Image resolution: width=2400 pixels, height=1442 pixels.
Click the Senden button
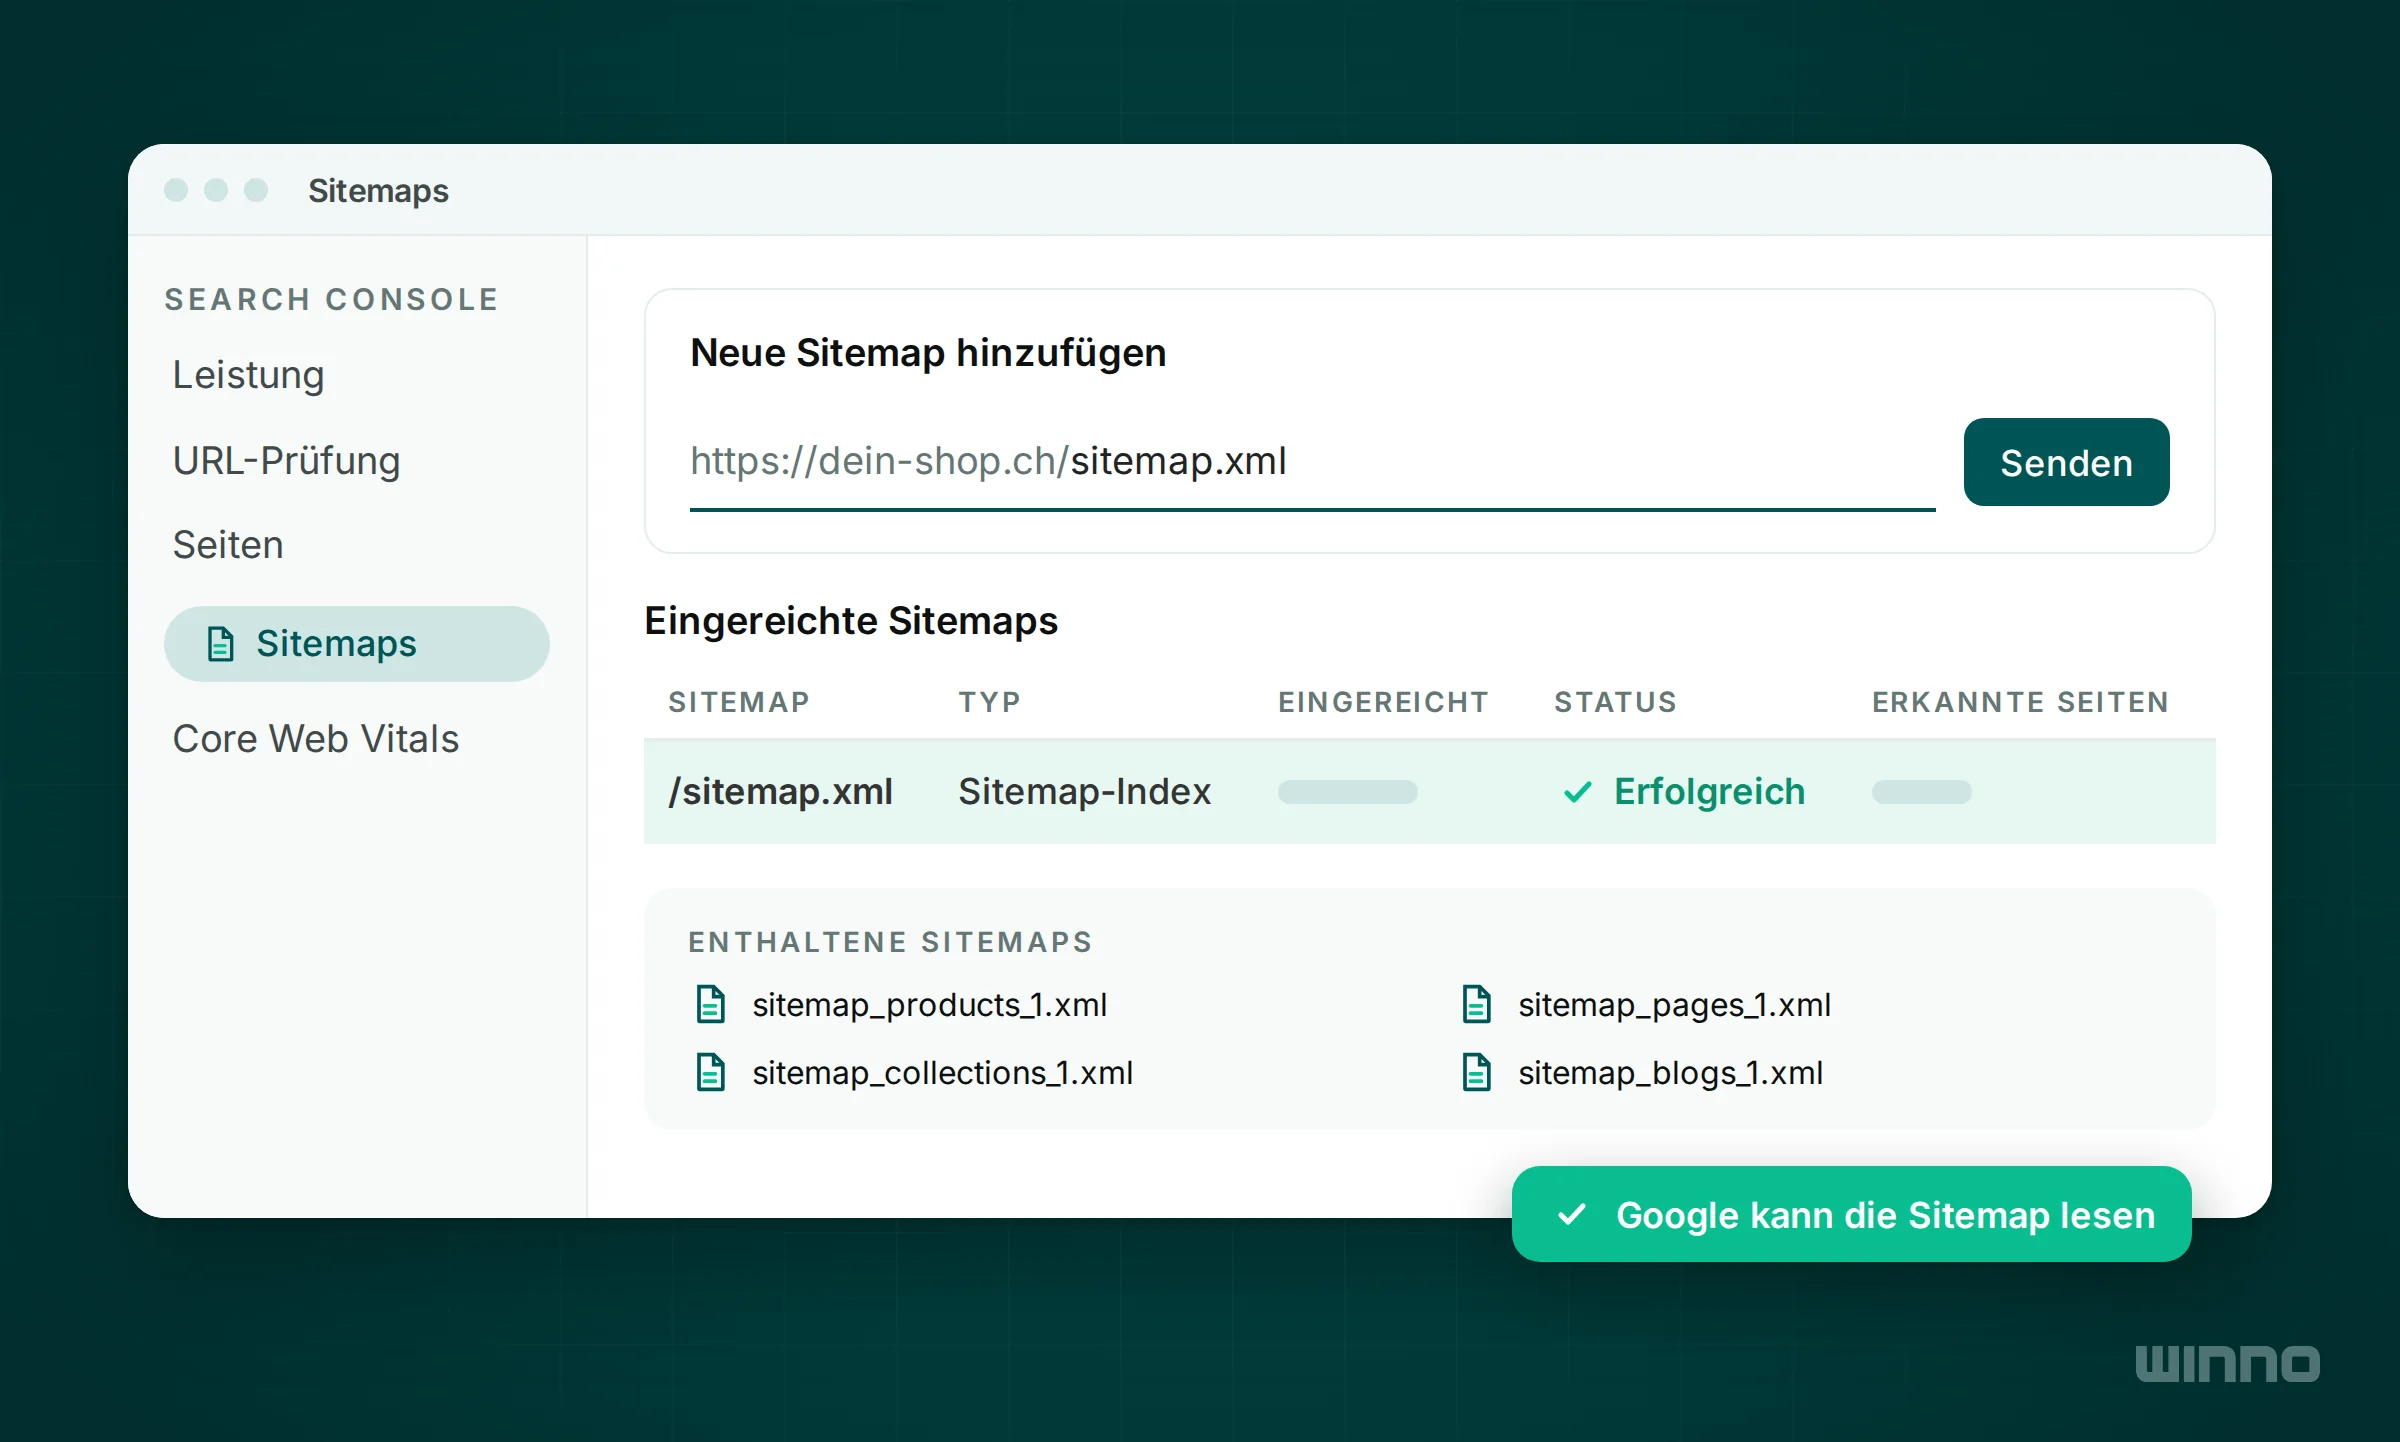2066,462
